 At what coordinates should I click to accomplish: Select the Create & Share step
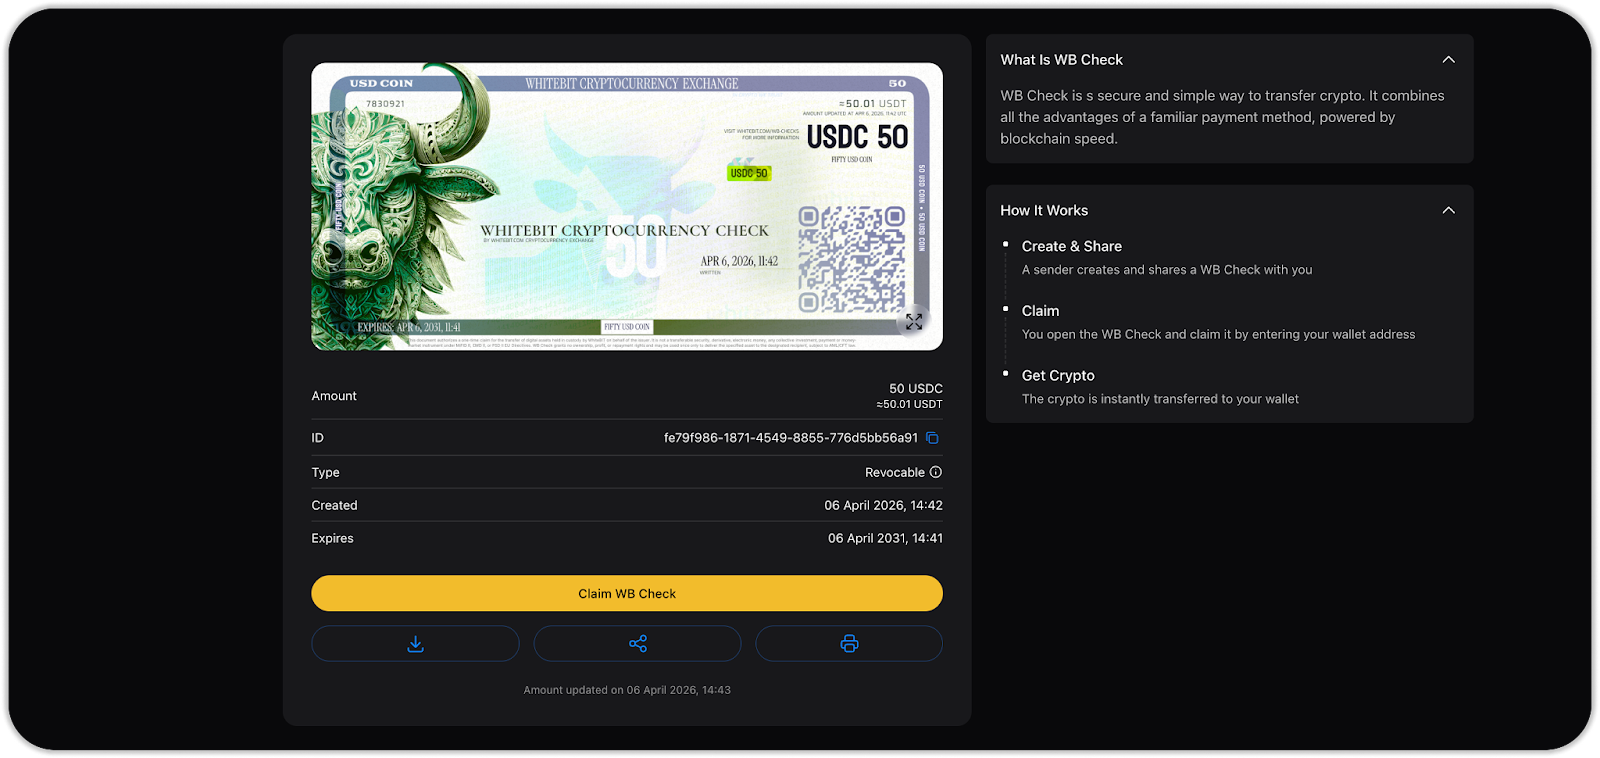(x=1072, y=246)
